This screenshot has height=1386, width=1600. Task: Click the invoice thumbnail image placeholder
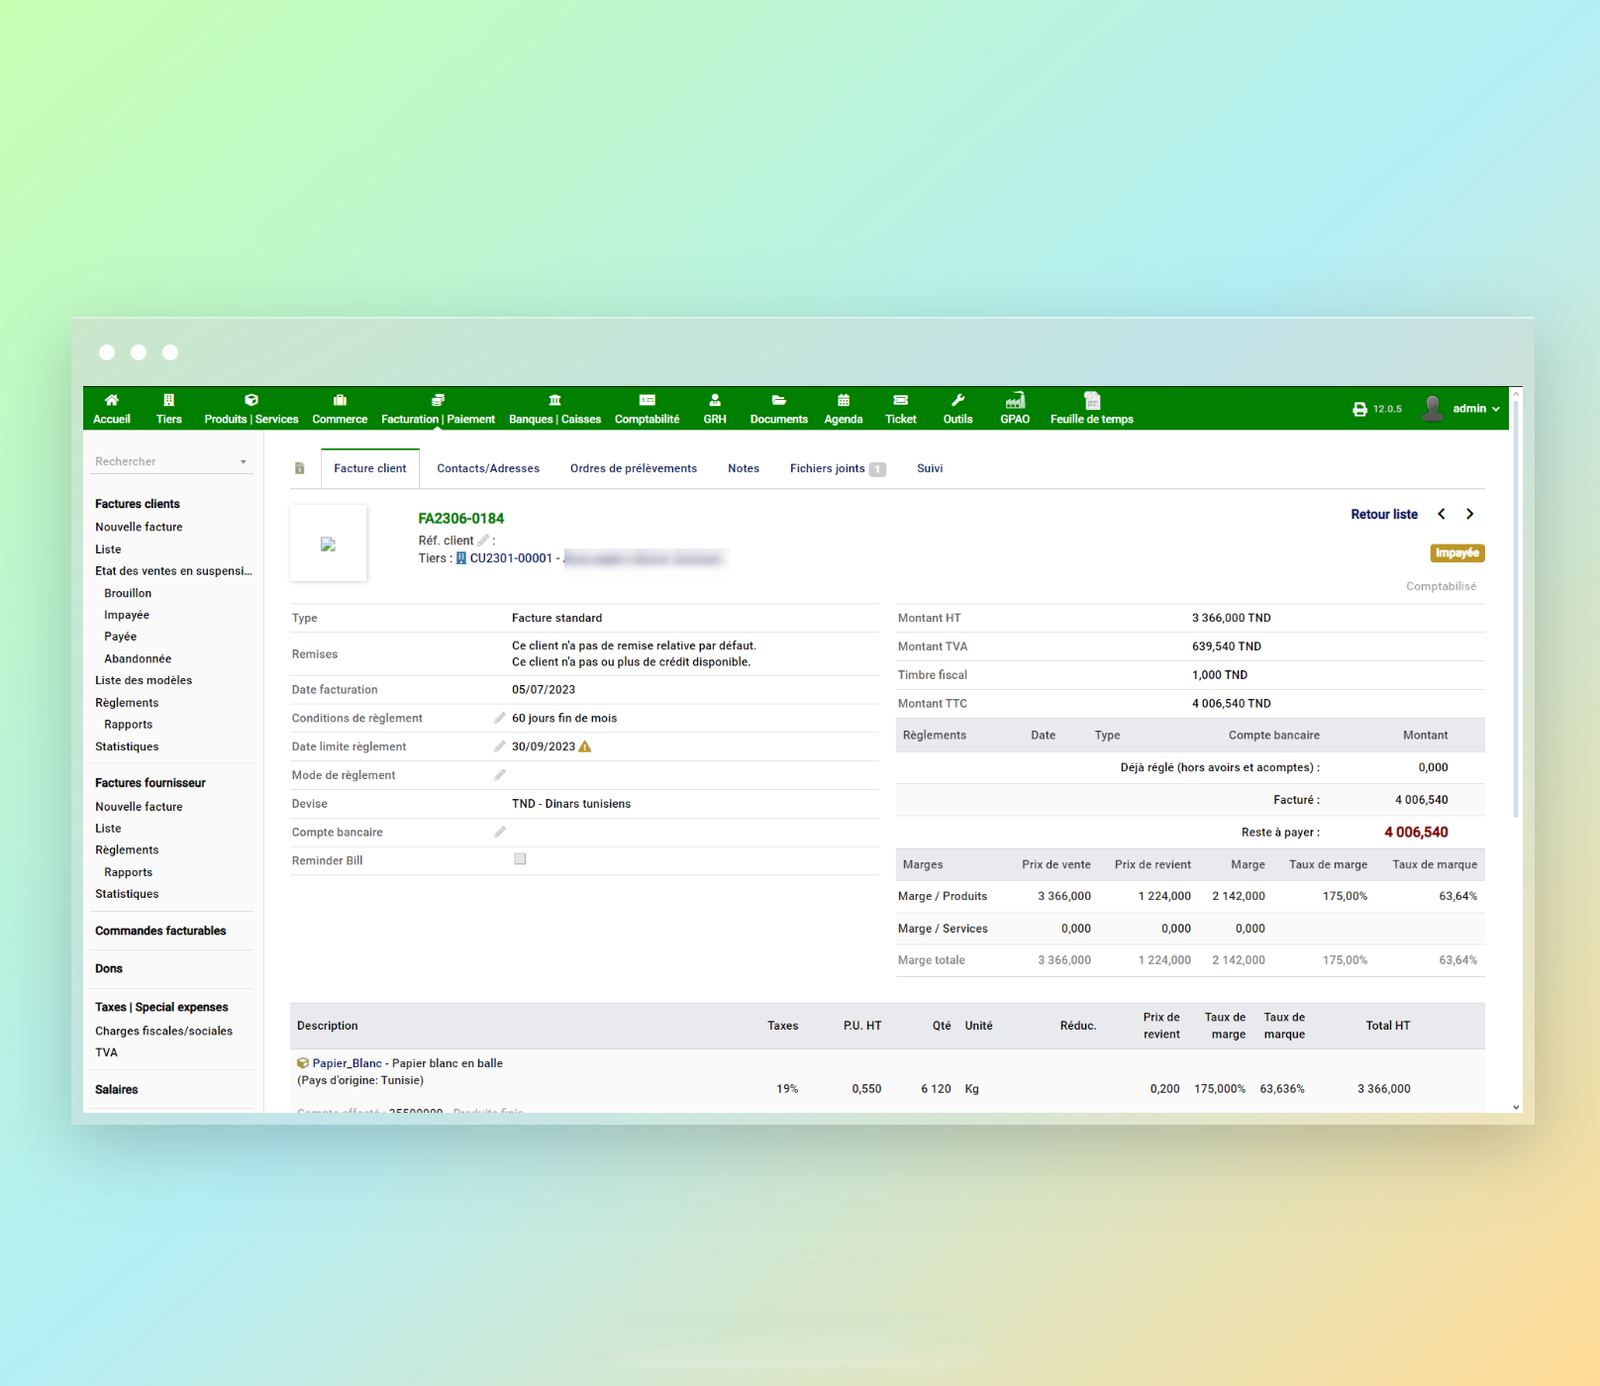(328, 544)
